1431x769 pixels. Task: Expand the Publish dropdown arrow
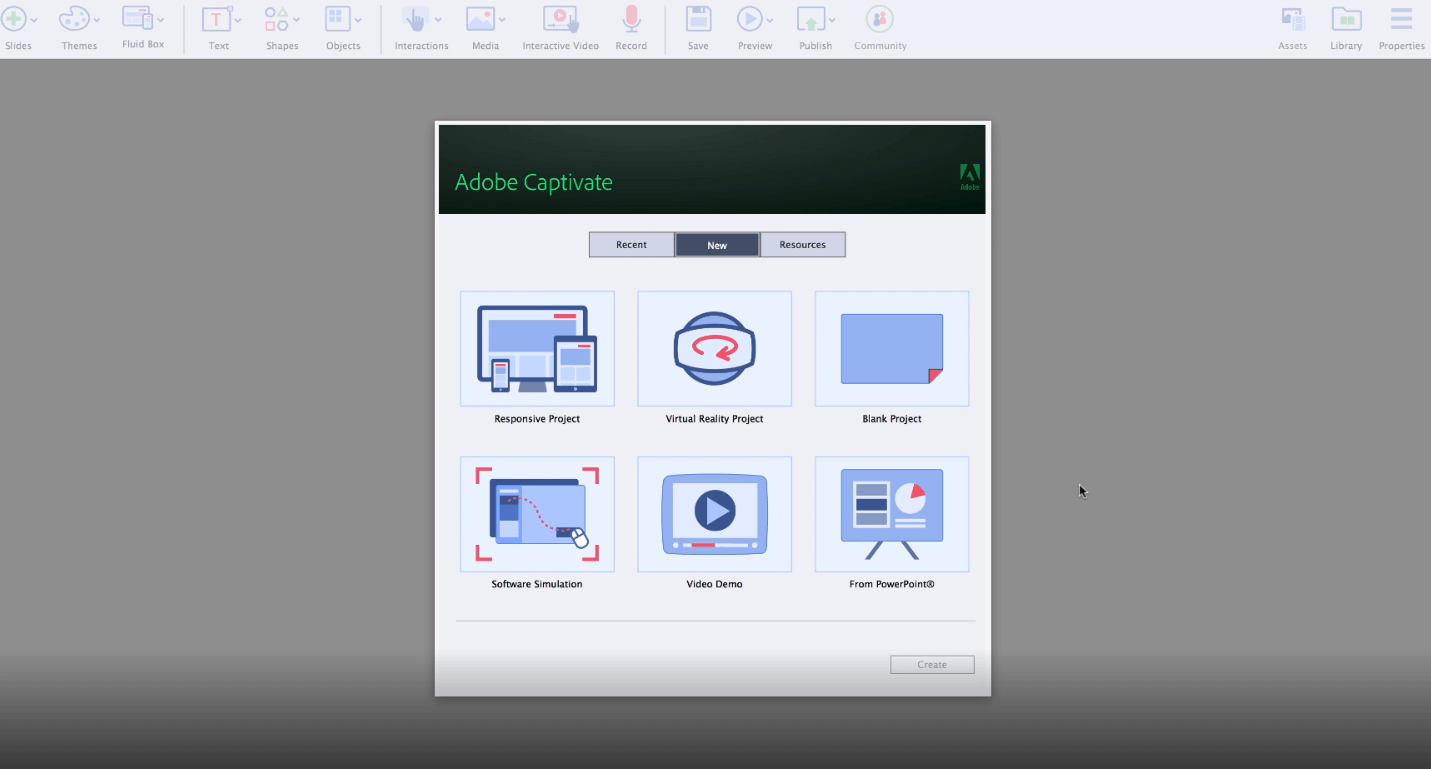click(x=832, y=20)
